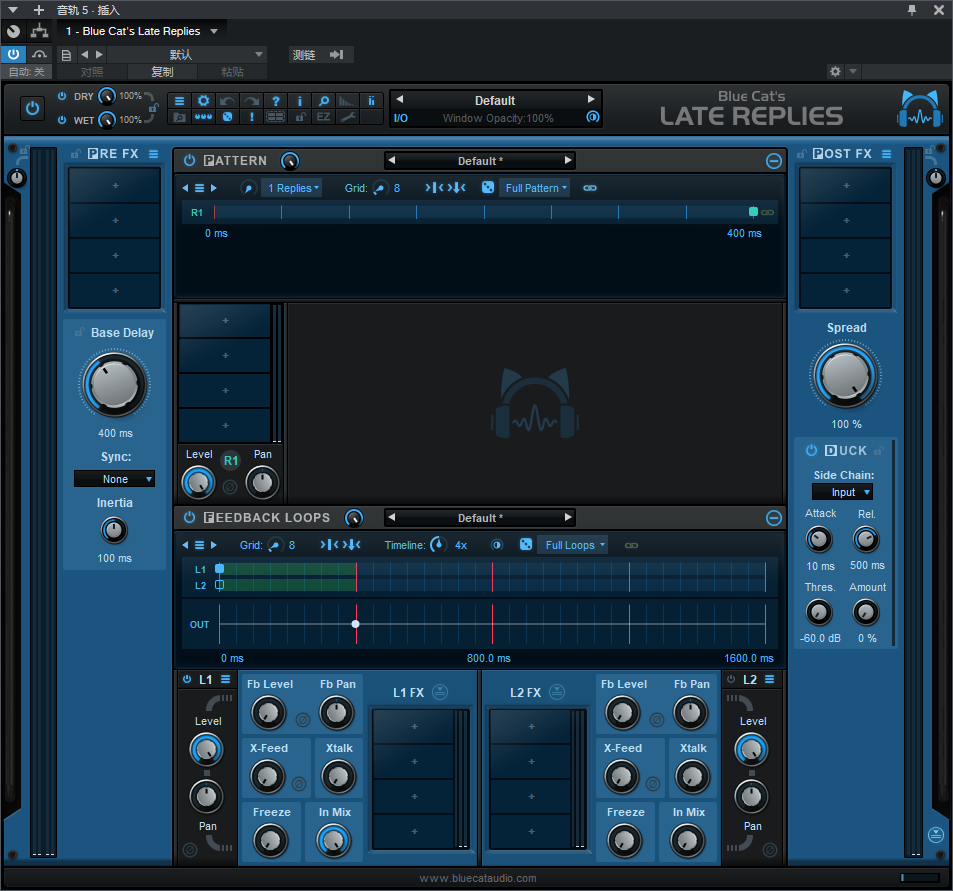This screenshot has width=953, height=891.
Task: Add effect in first POST FX slot
Action: click(x=846, y=185)
